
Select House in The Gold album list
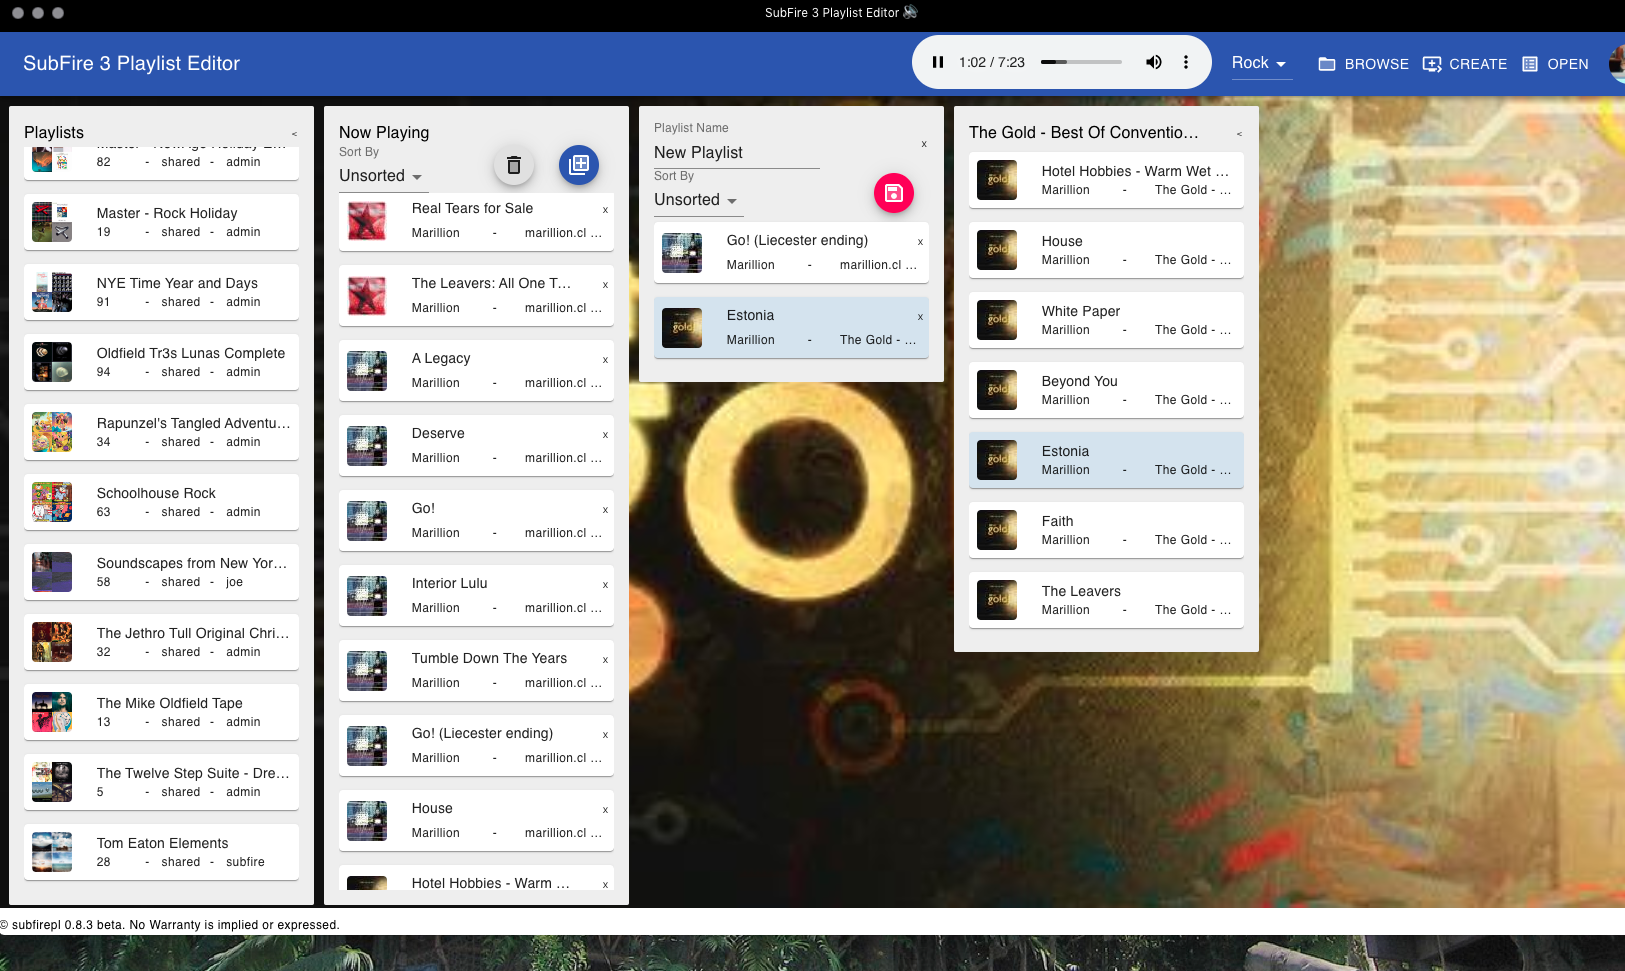point(1106,250)
